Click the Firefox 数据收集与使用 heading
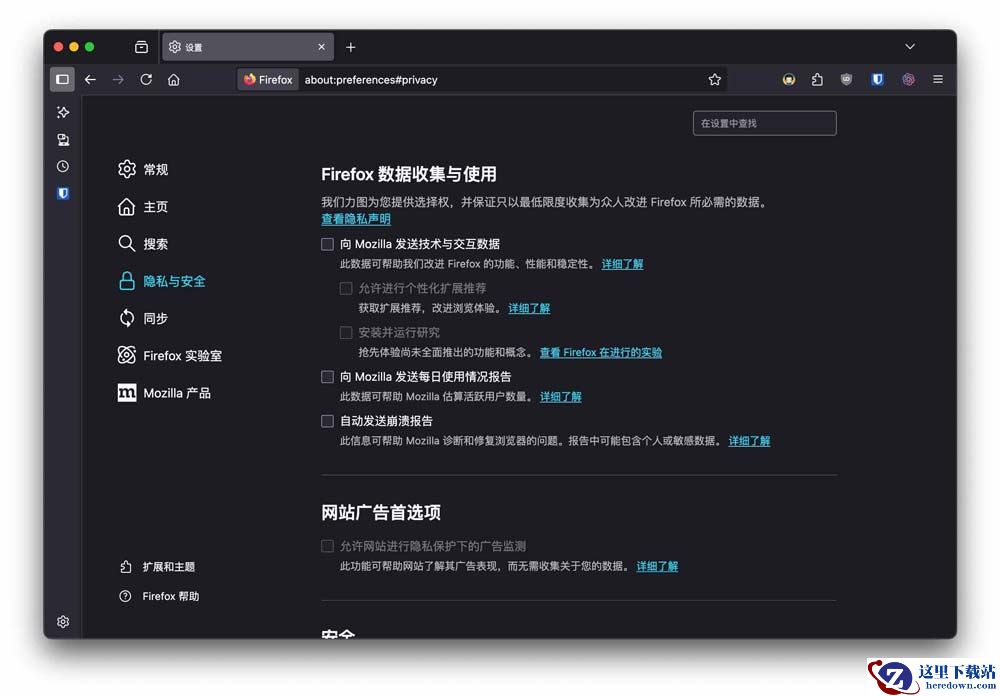 pos(409,174)
